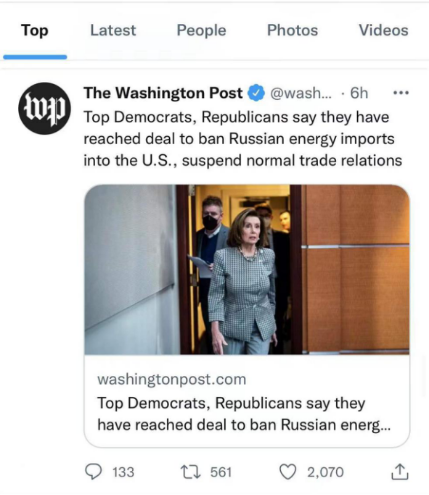
Task: Like the tweet with heart icon
Action: click(x=287, y=472)
